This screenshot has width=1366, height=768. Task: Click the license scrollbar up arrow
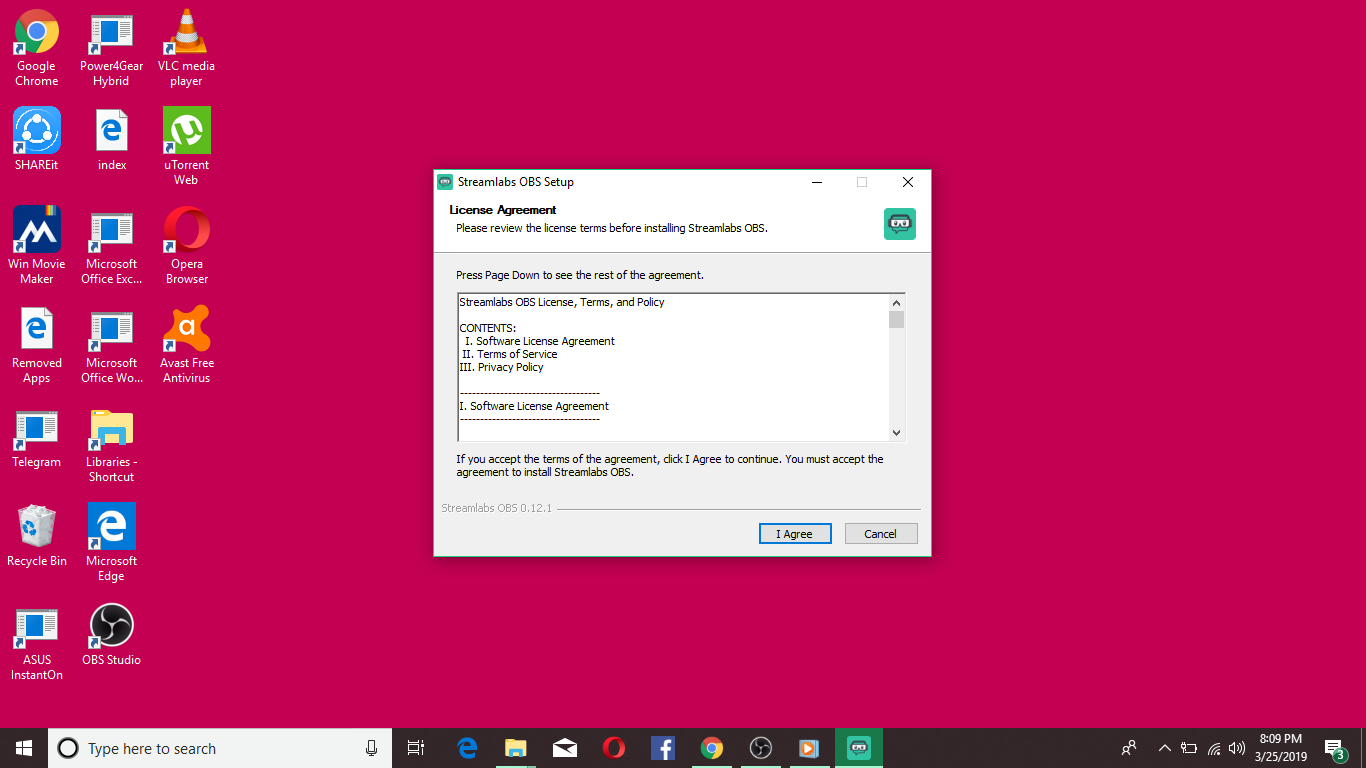[x=897, y=302]
